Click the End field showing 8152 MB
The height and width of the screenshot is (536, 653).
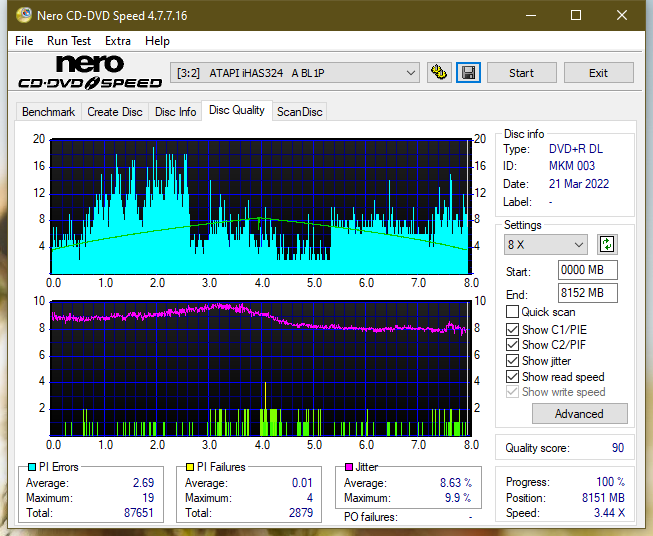click(x=587, y=293)
